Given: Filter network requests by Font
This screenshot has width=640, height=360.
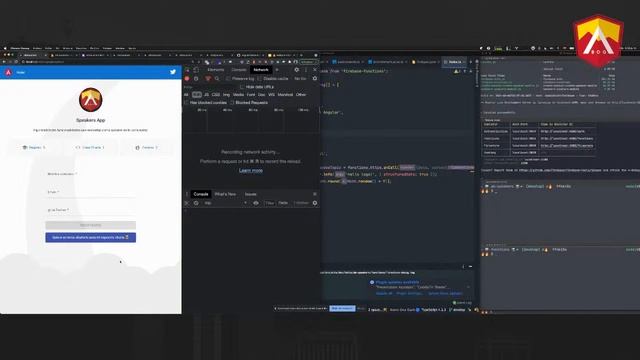Looking at the screenshot, I should coord(251,95).
